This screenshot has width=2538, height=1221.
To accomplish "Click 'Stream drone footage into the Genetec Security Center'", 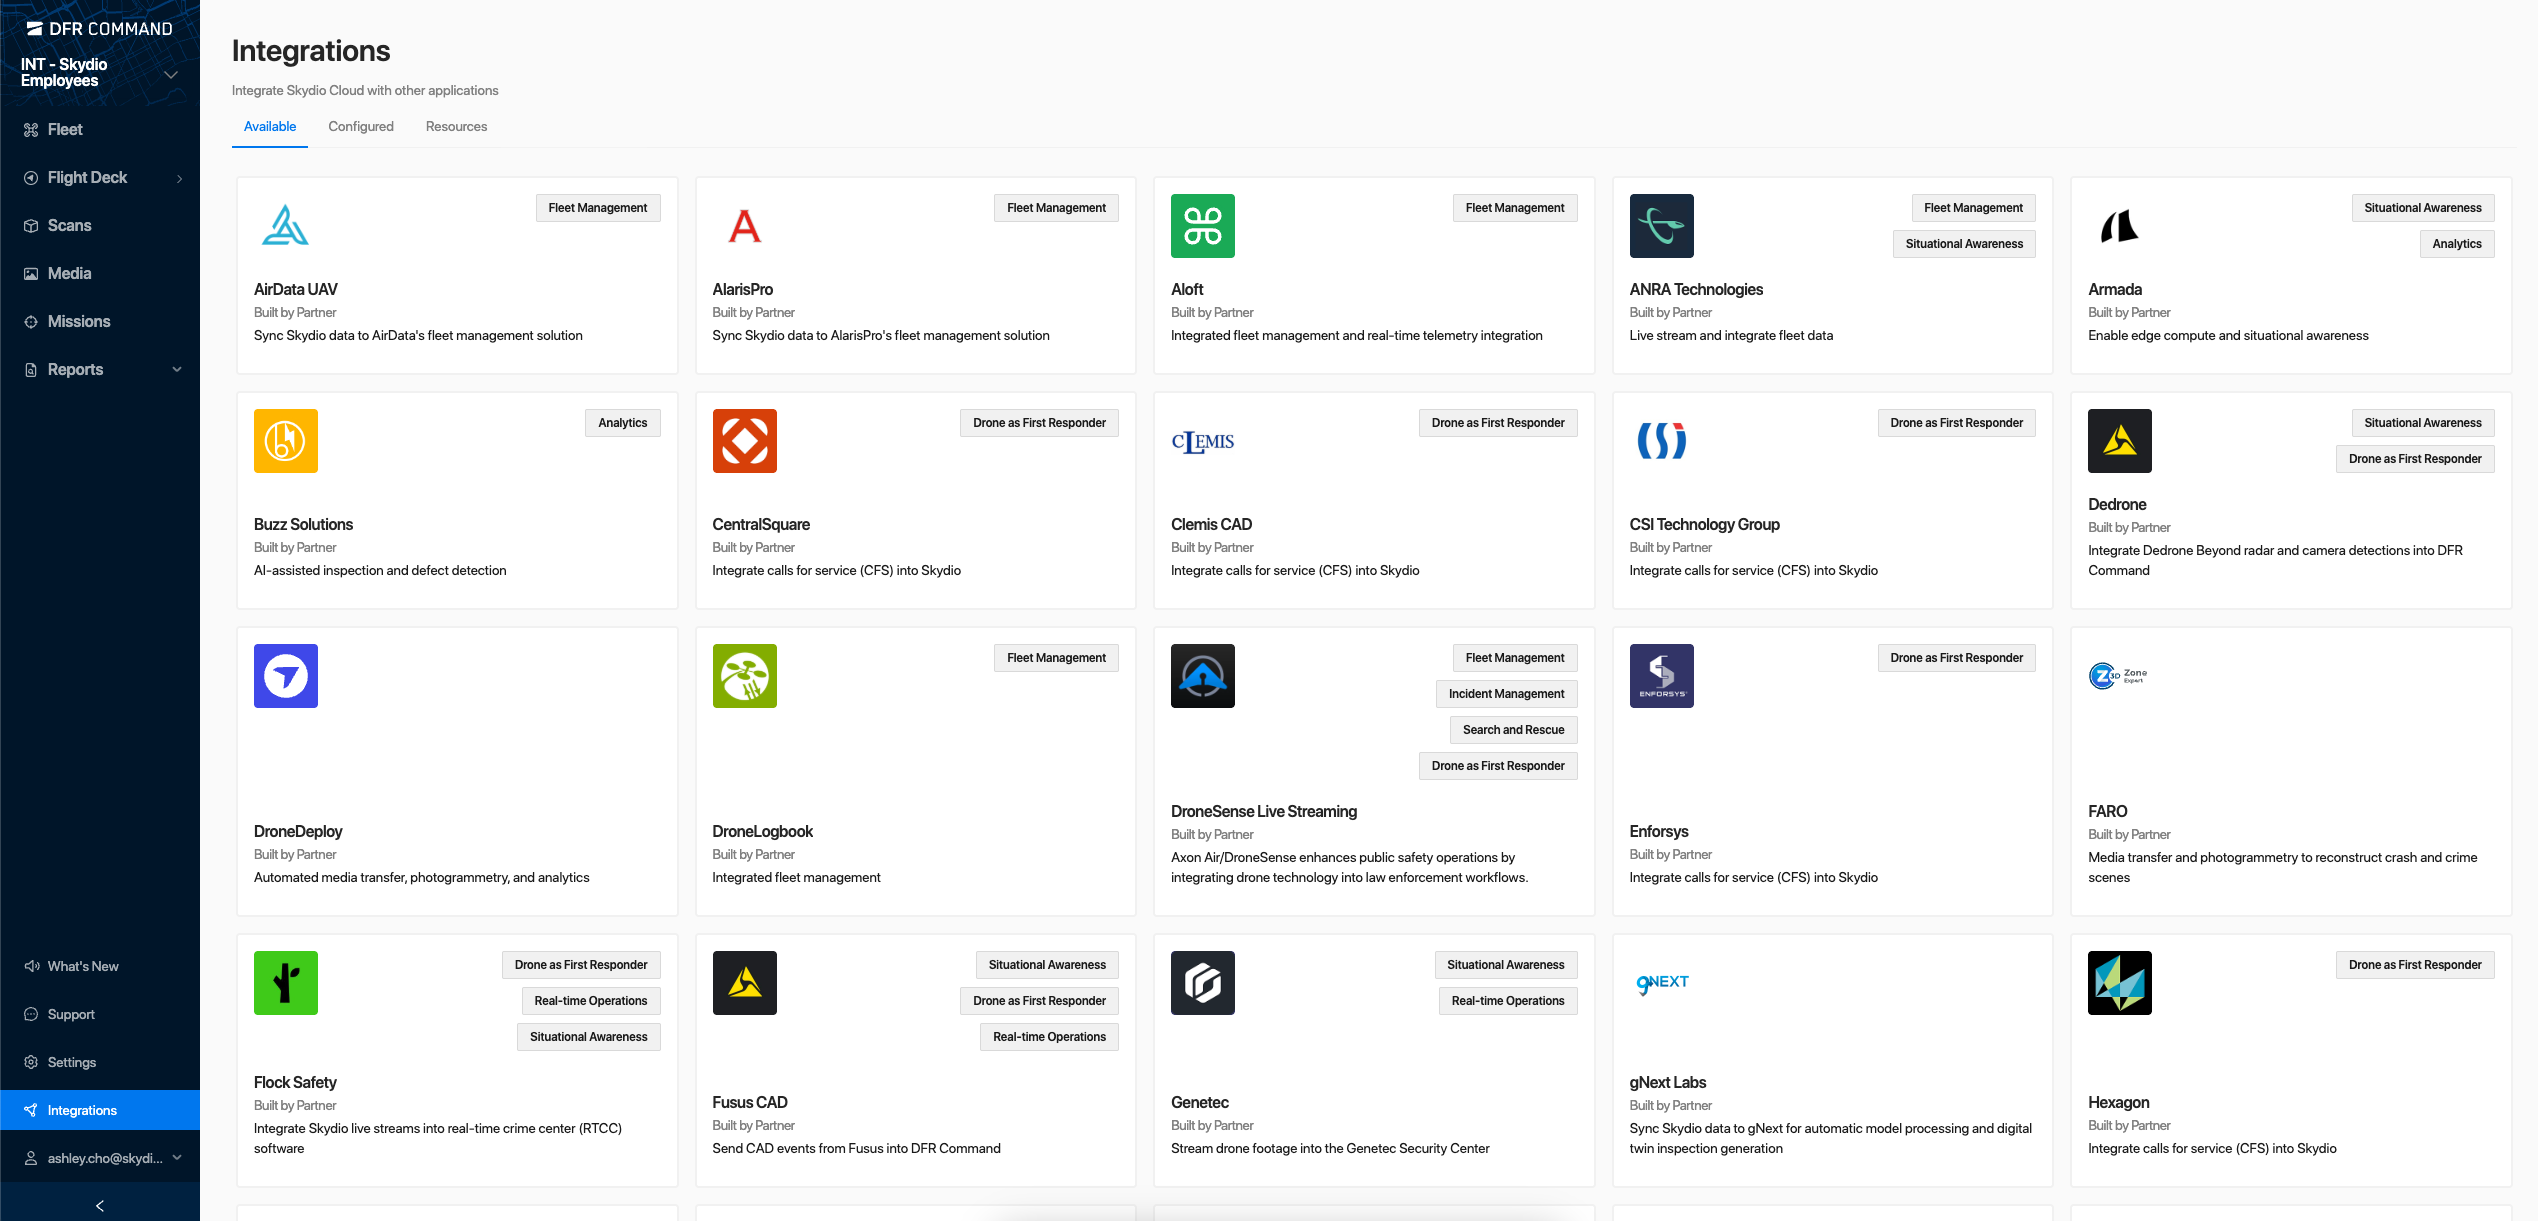I will [x=1330, y=1149].
